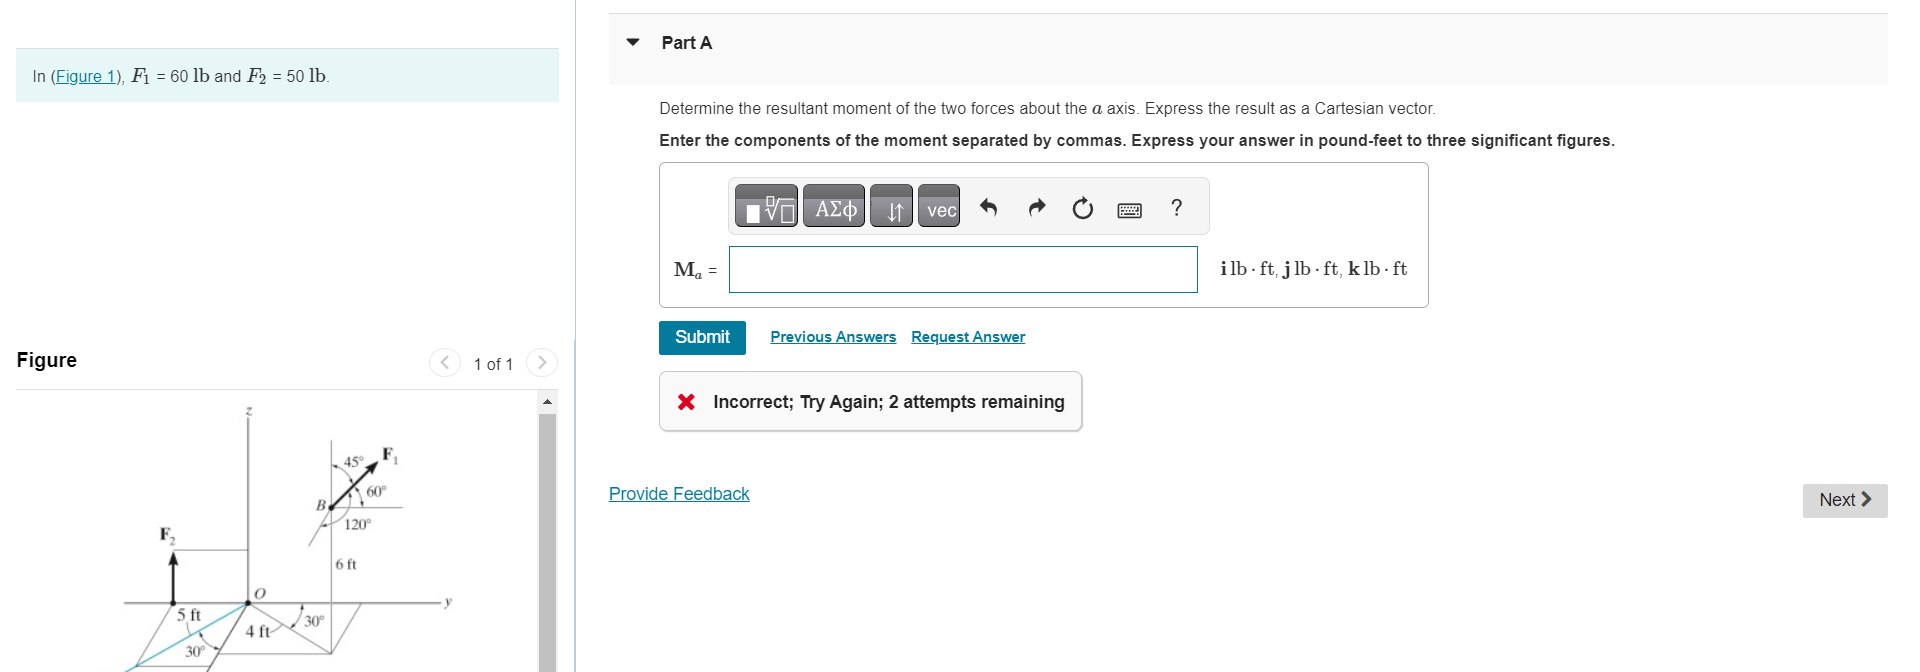Open the Figure 1 link

[88, 76]
